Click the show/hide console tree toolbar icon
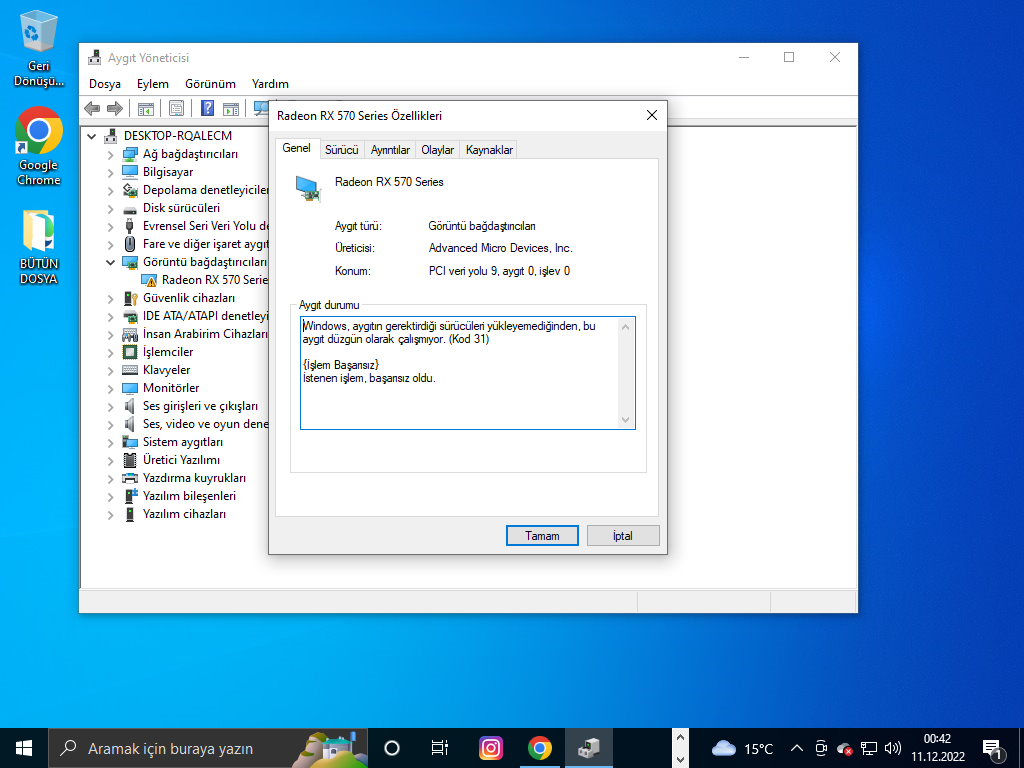 coord(145,108)
